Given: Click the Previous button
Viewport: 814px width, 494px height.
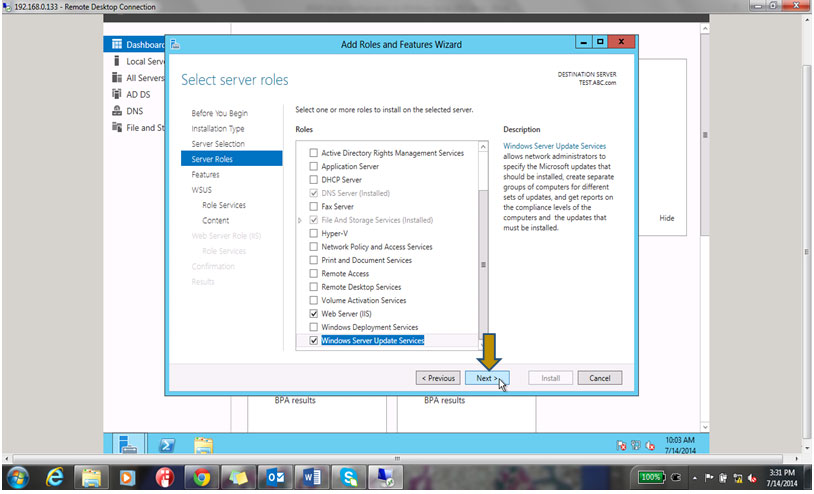Looking at the screenshot, I should point(438,378).
